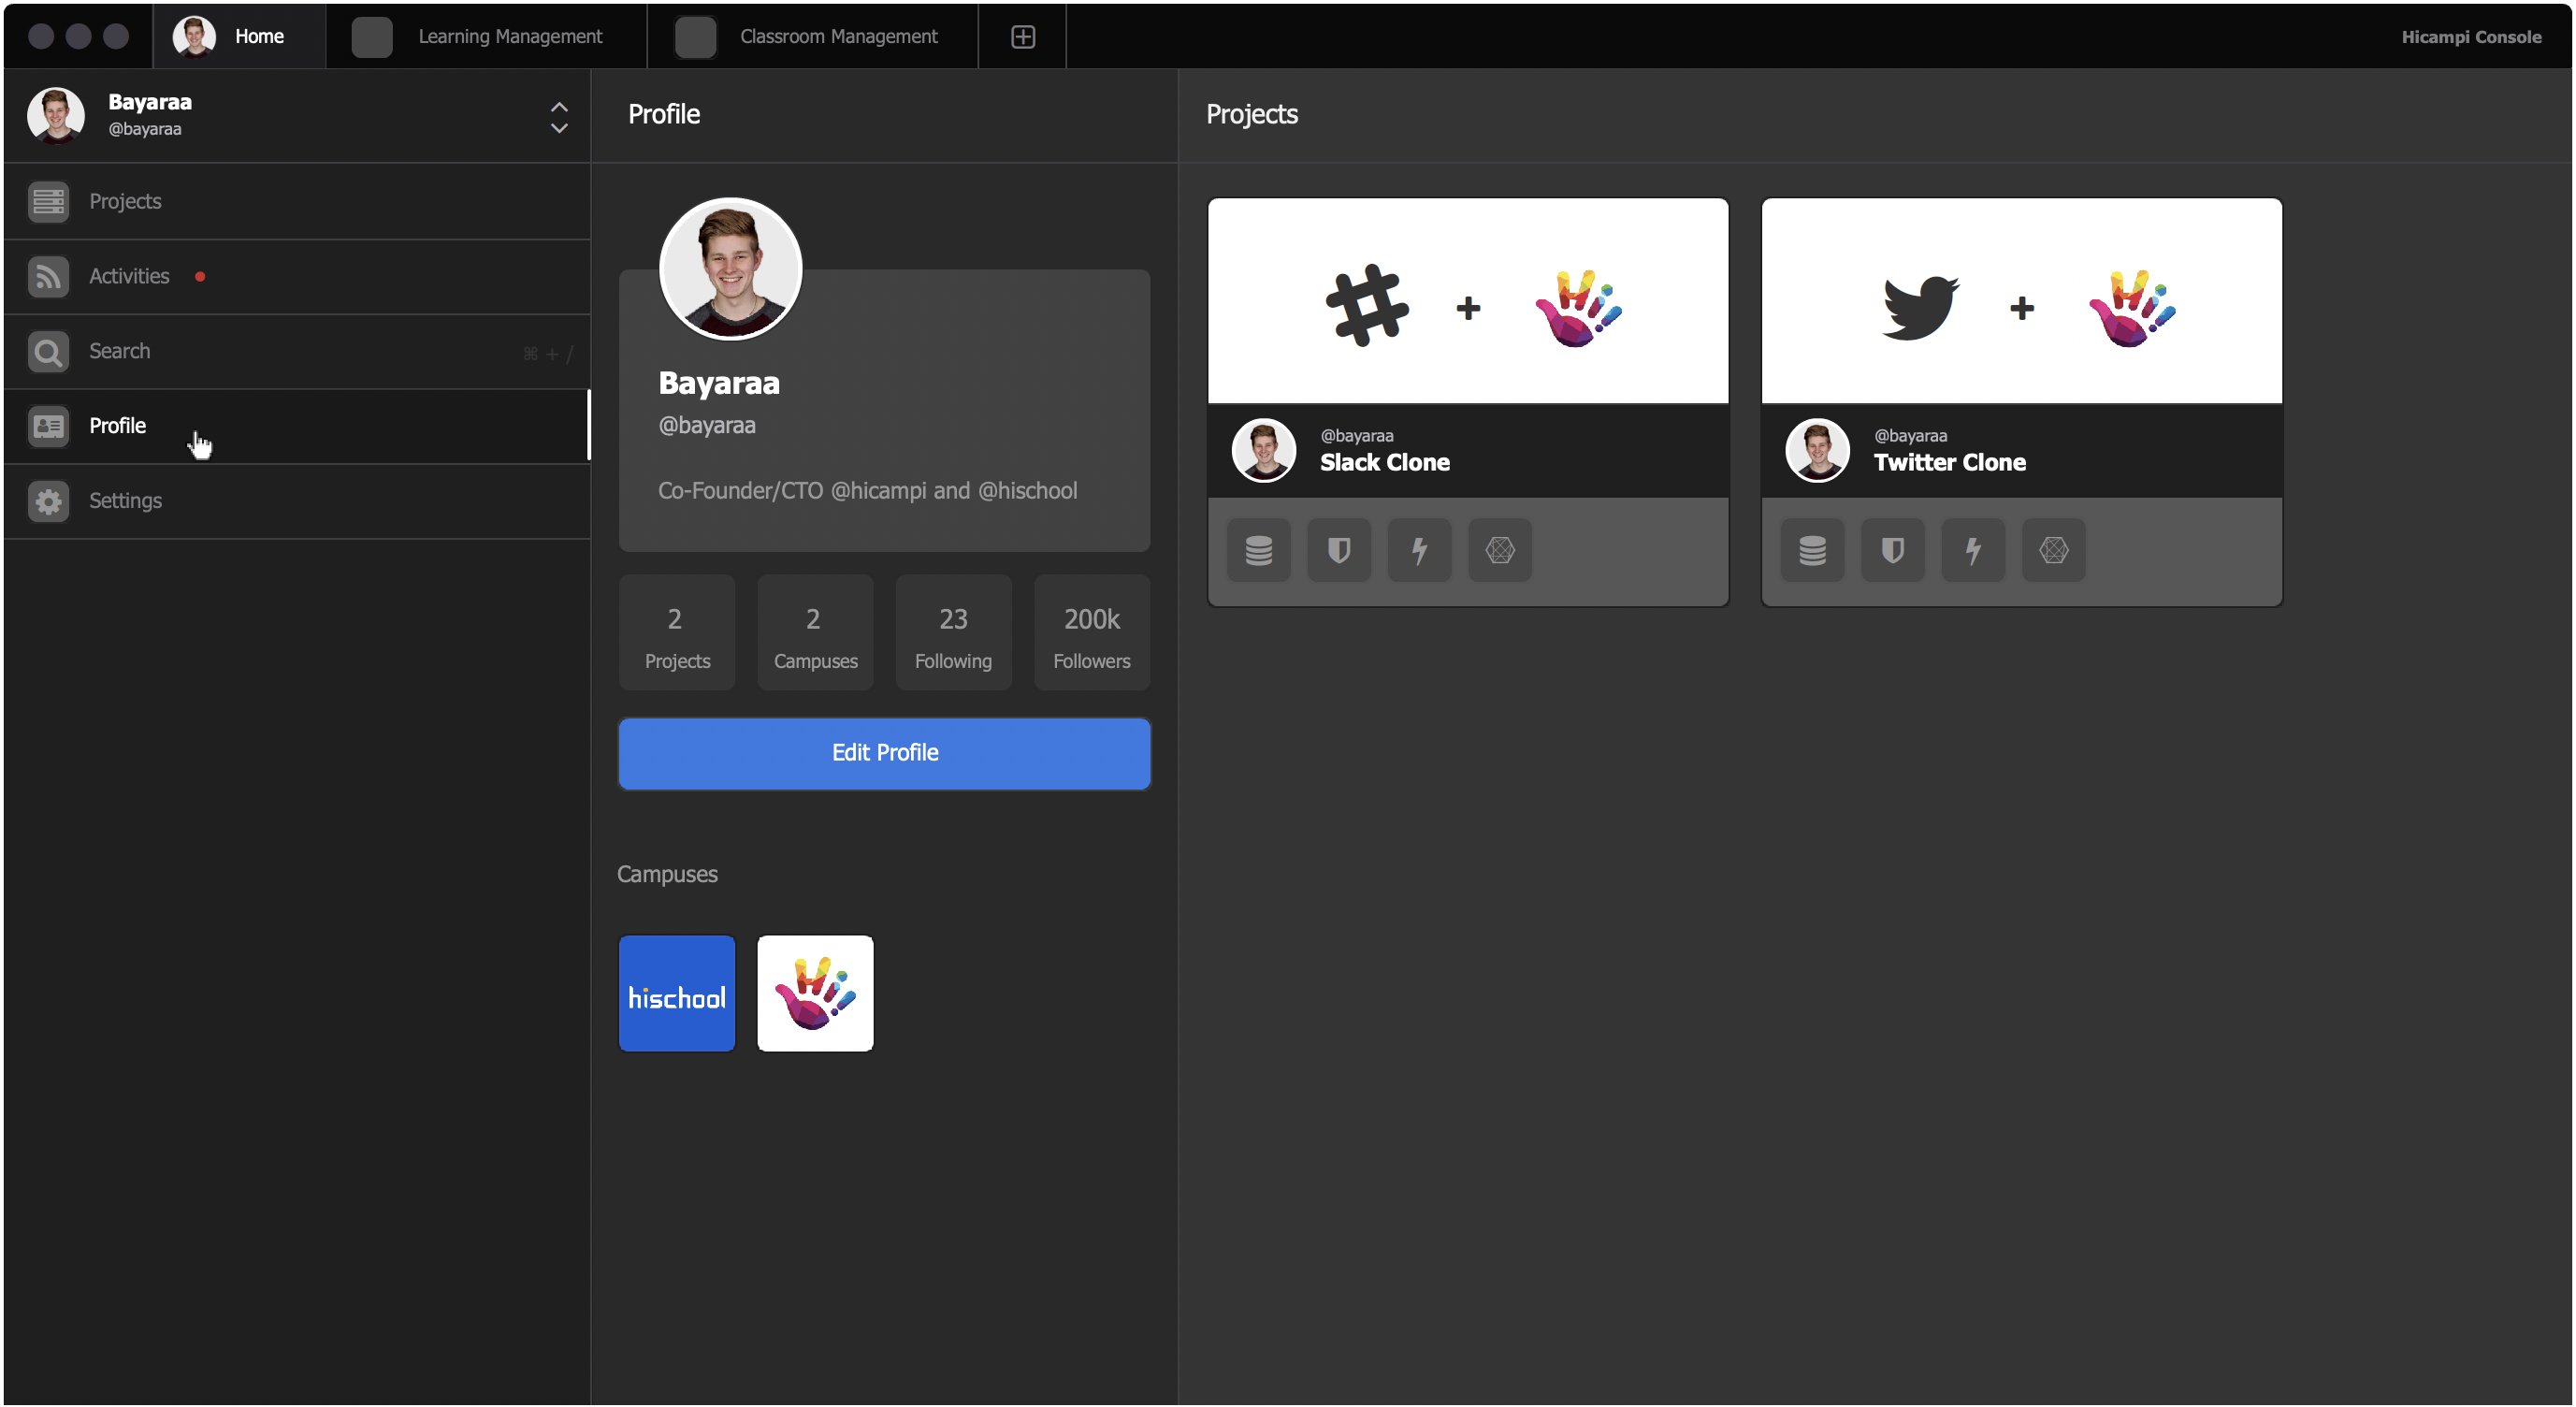
Task: Click the lightning bolt icon on Slack Clone card
Action: click(x=1419, y=550)
